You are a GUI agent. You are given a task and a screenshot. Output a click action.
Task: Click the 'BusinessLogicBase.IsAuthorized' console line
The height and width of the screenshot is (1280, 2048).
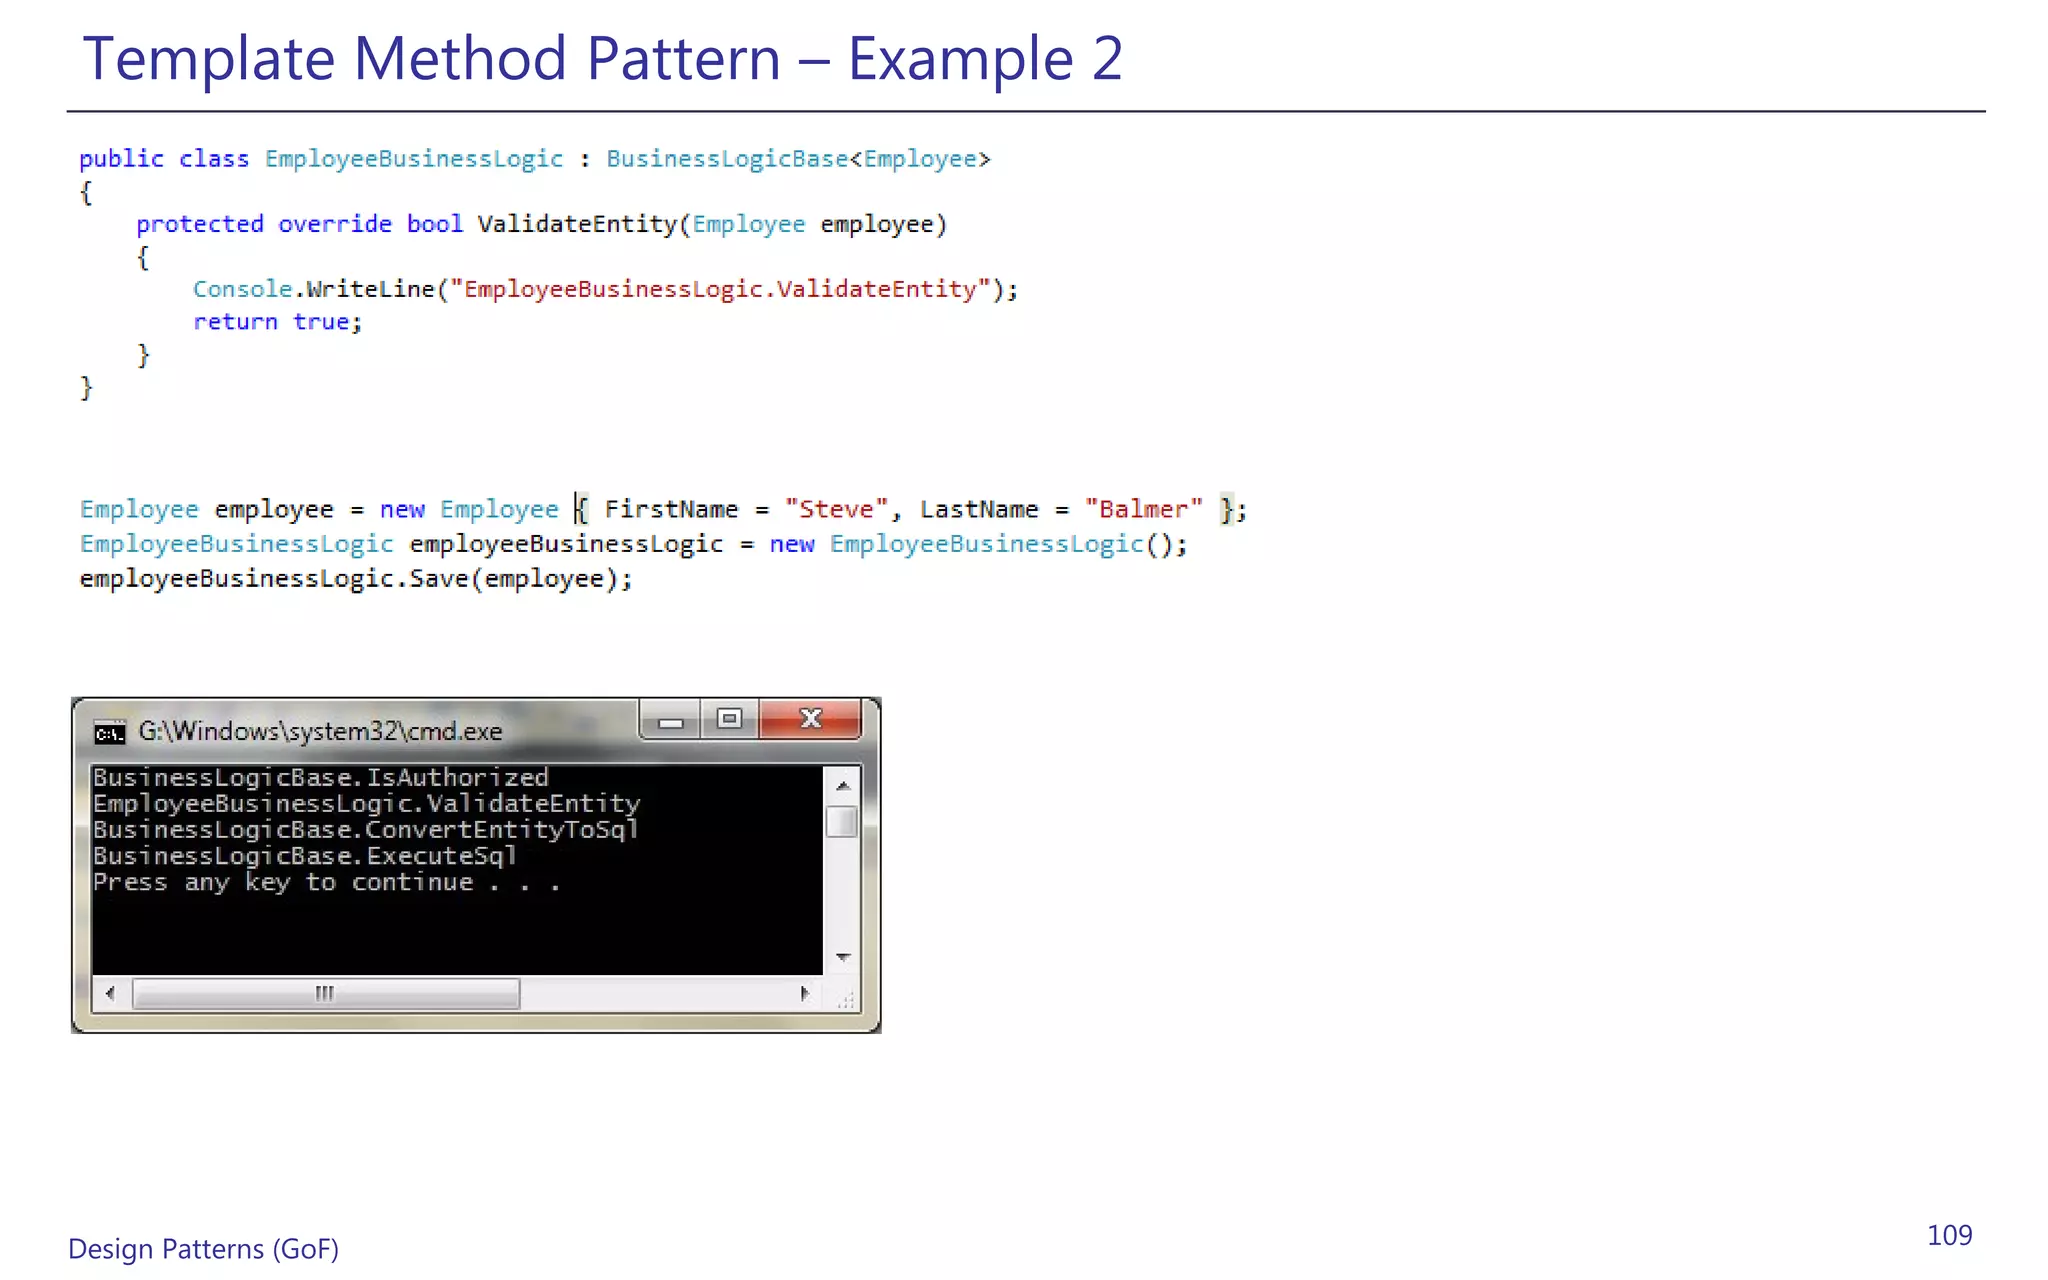click(x=320, y=777)
